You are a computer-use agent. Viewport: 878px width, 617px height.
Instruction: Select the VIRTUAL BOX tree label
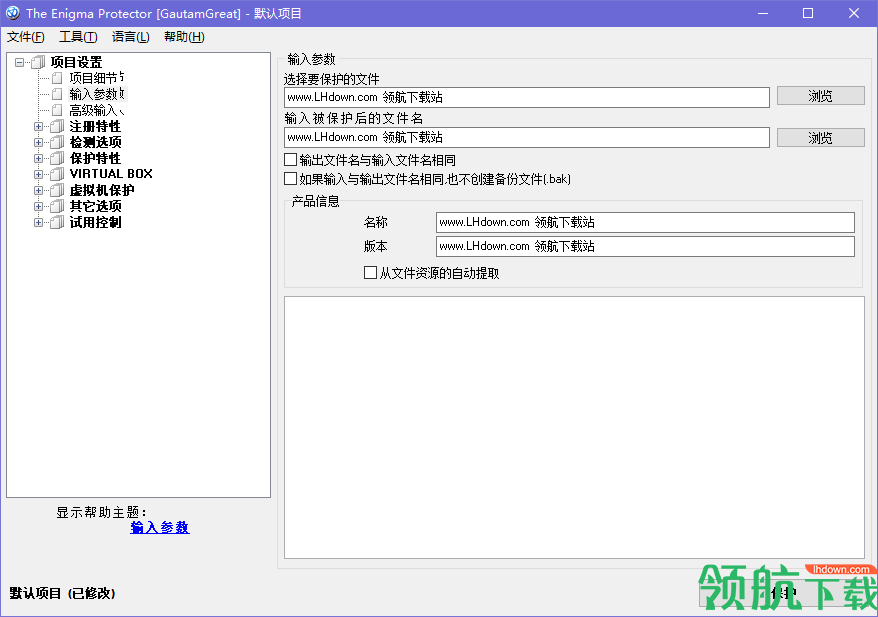tap(111, 174)
